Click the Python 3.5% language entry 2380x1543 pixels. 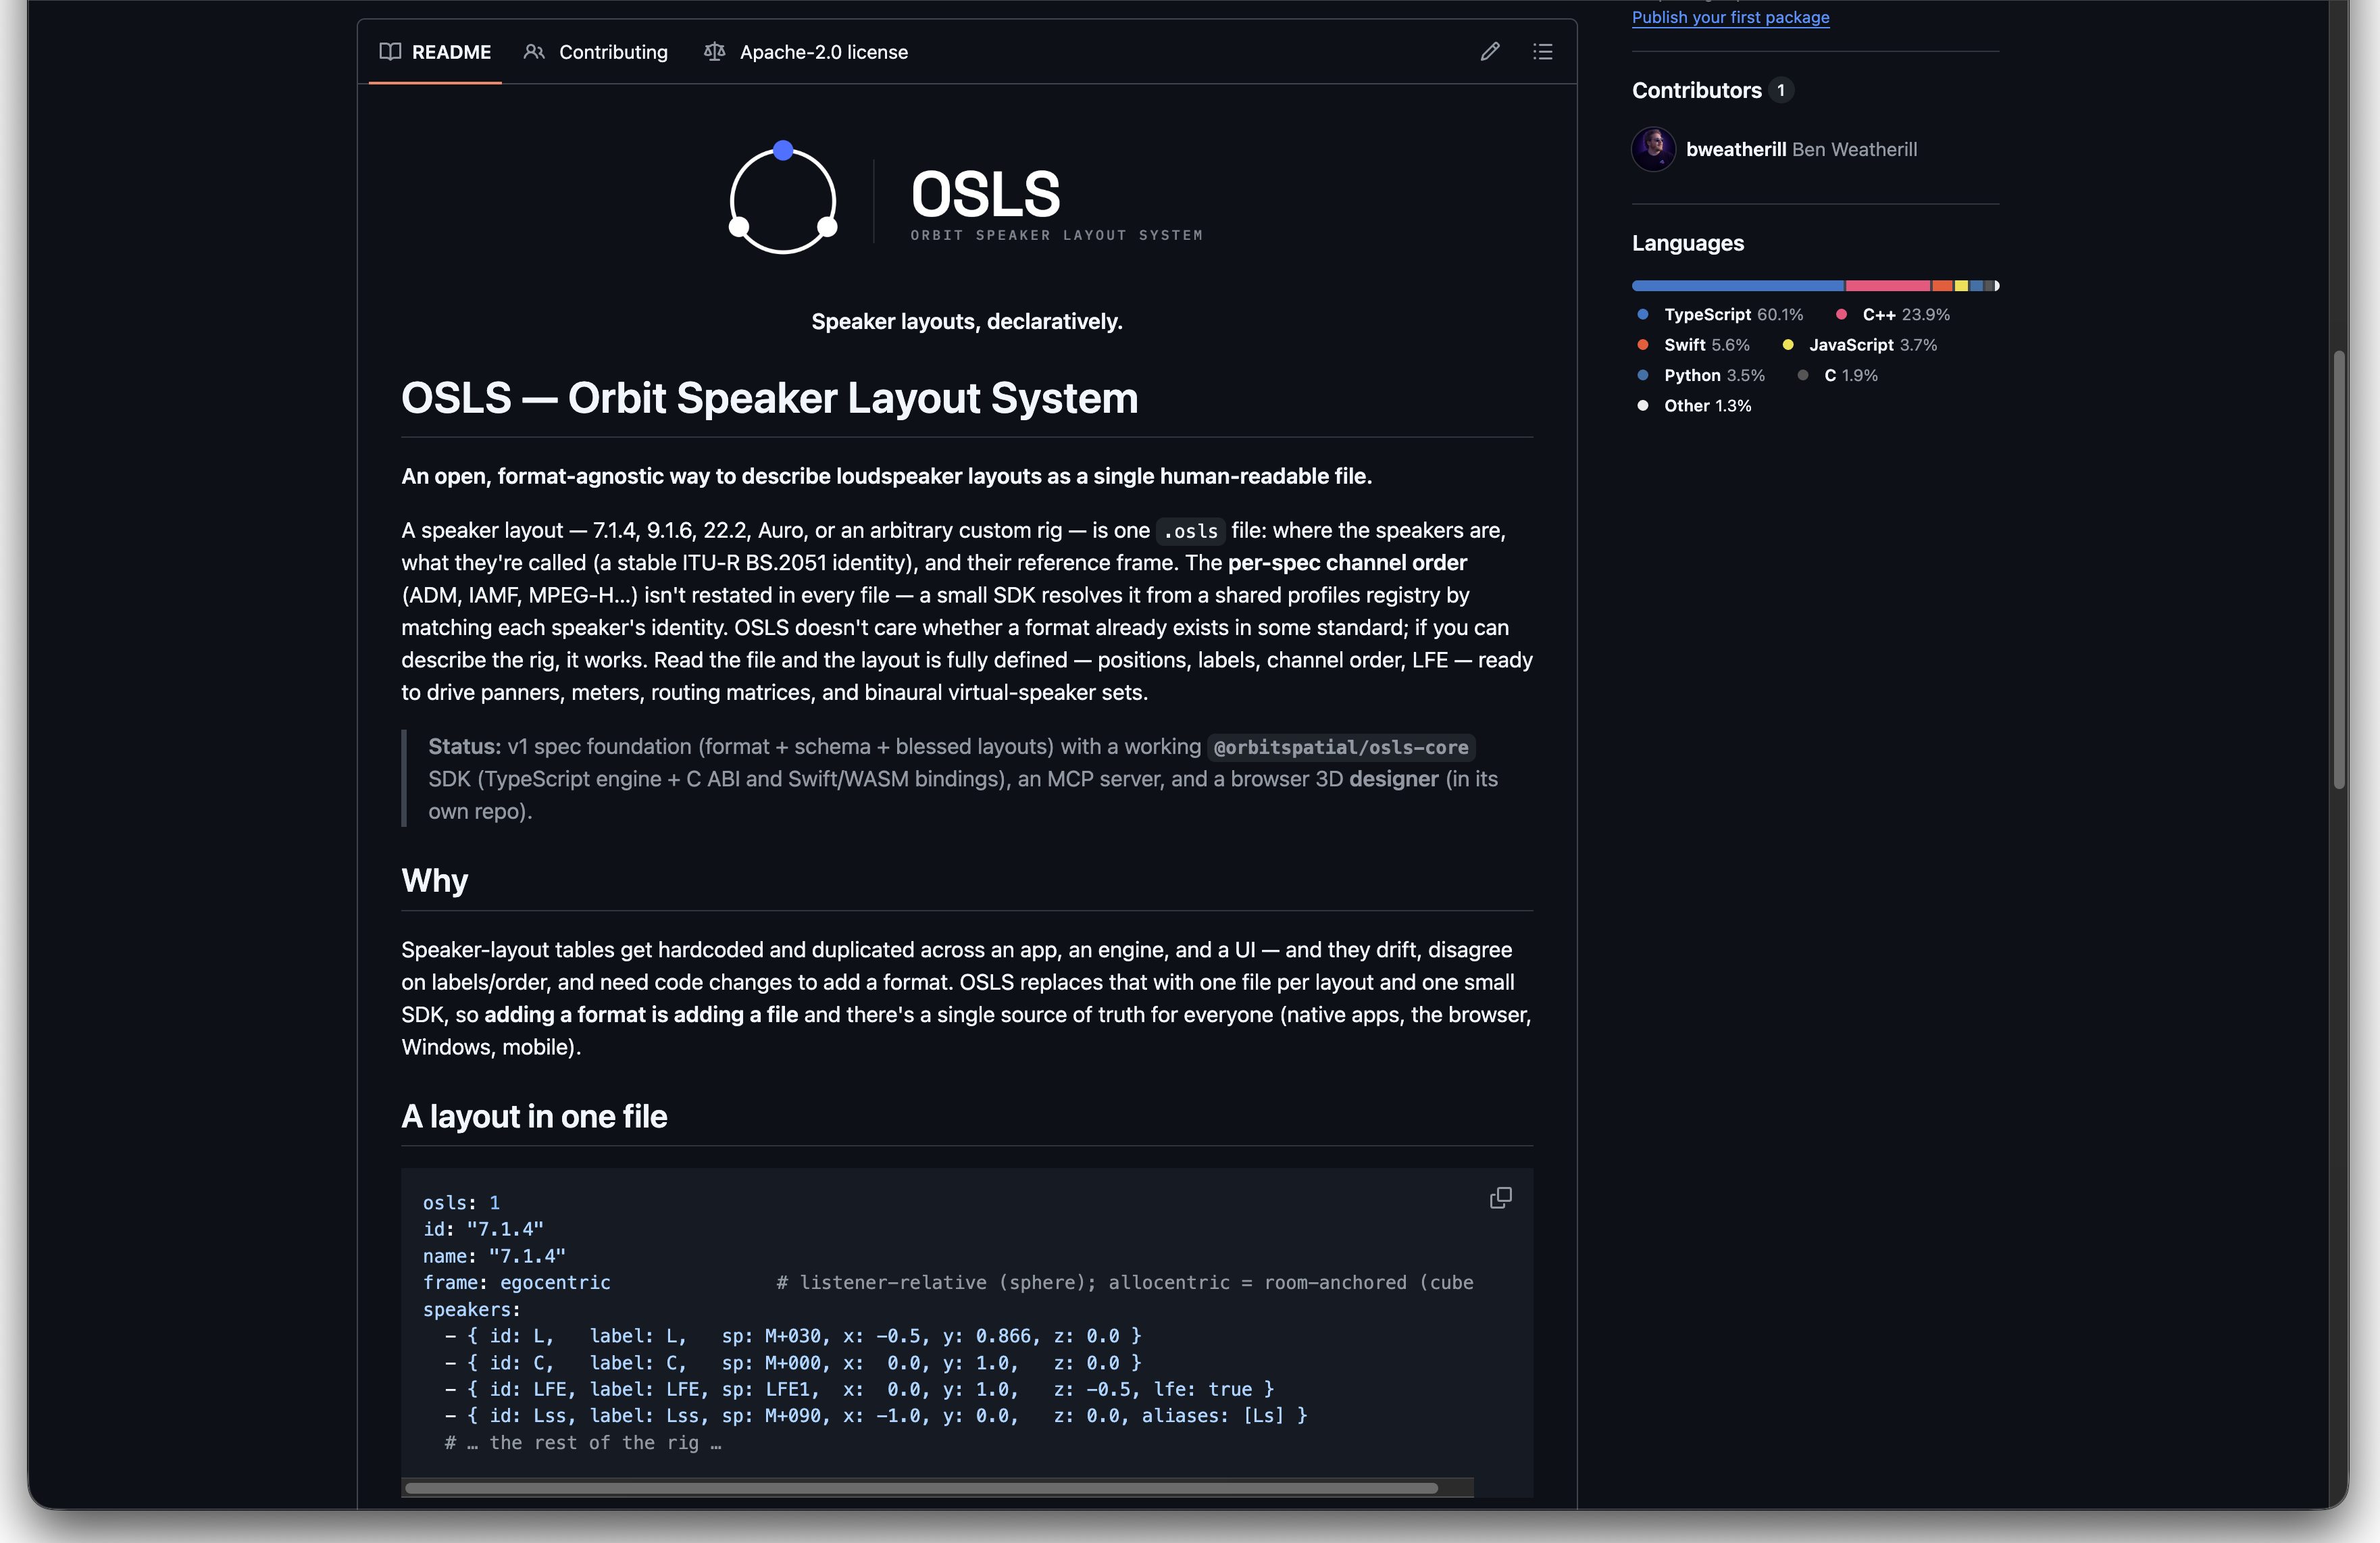(x=1701, y=375)
